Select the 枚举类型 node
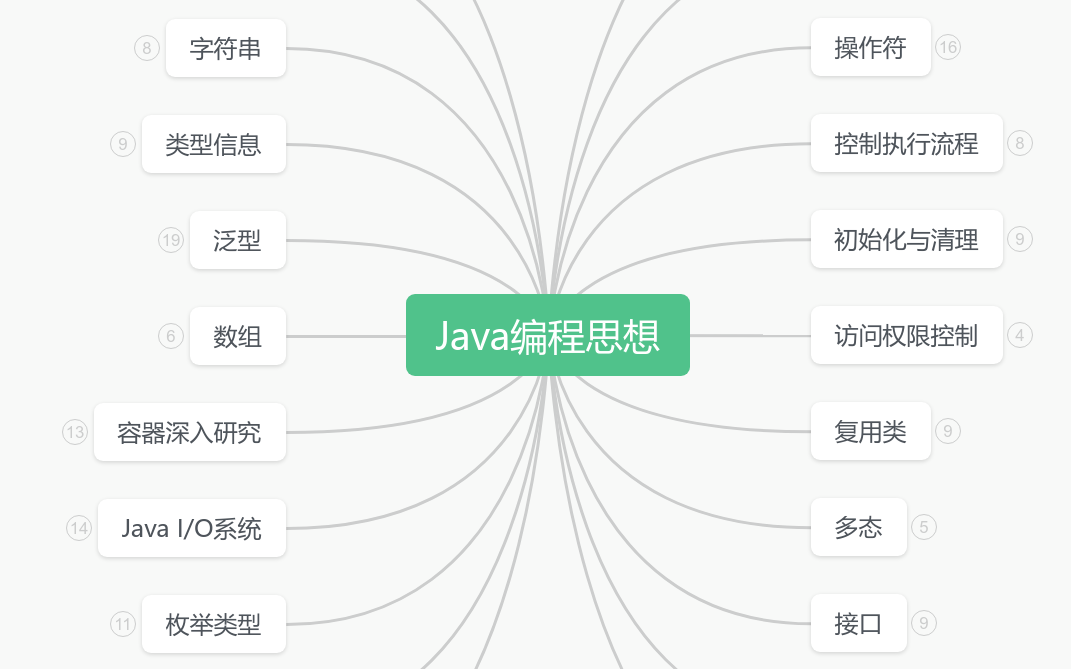The height and width of the screenshot is (669, 1071). tap(214, 624)
